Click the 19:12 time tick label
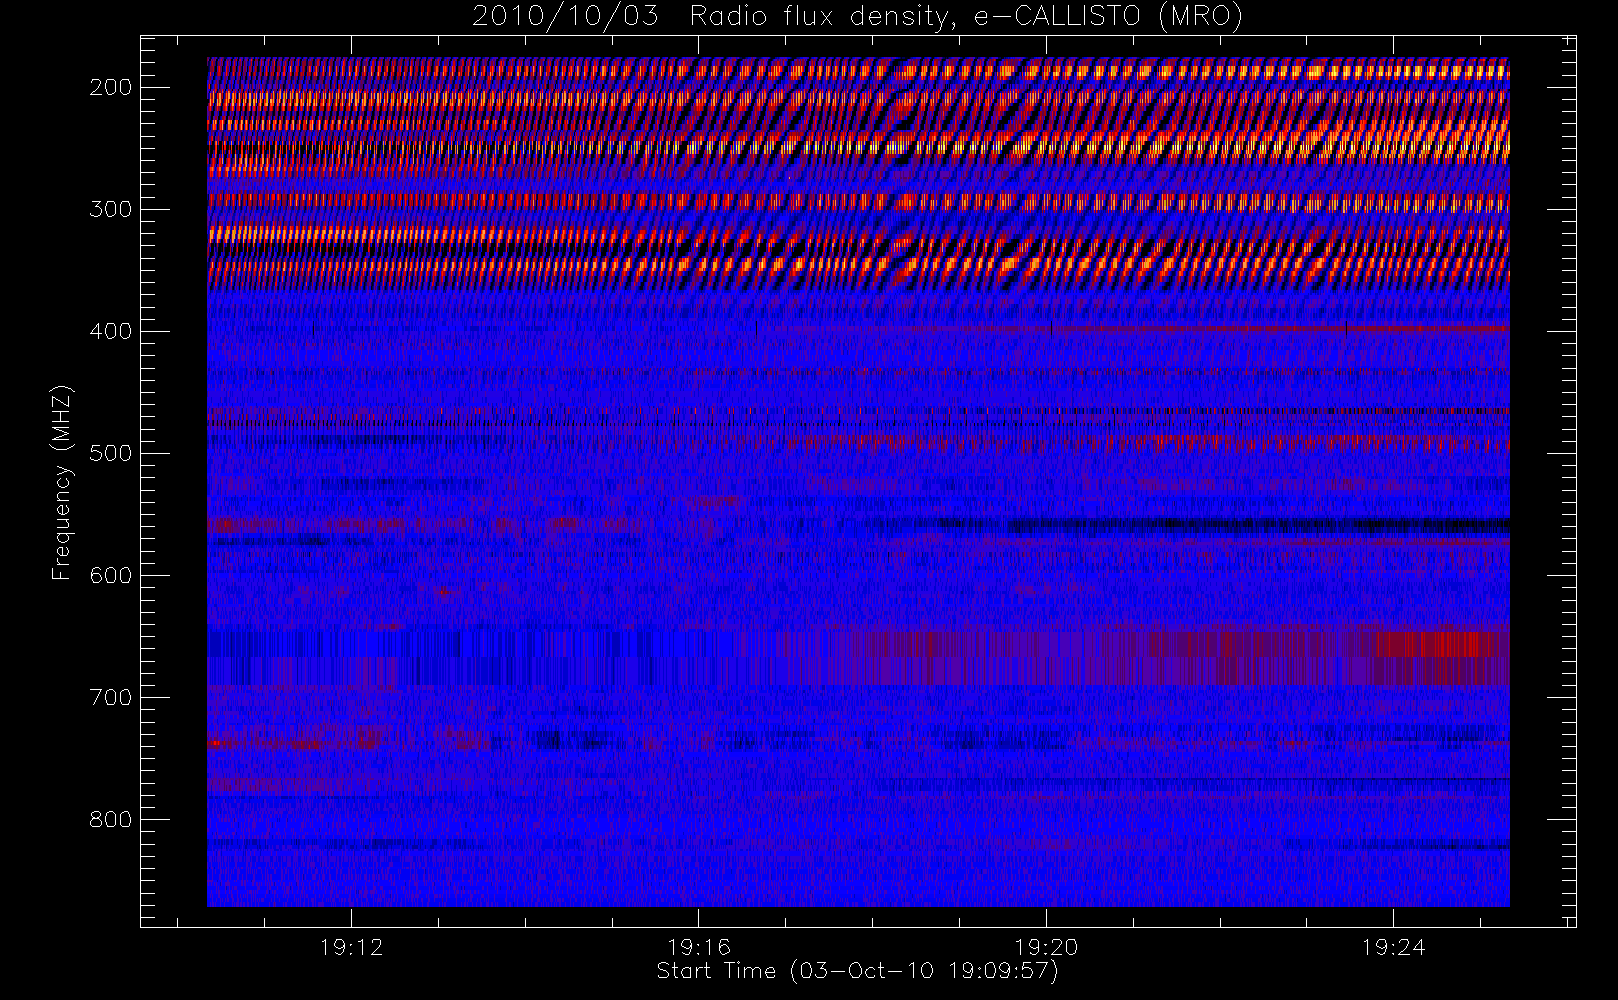 tap(352, 947)
